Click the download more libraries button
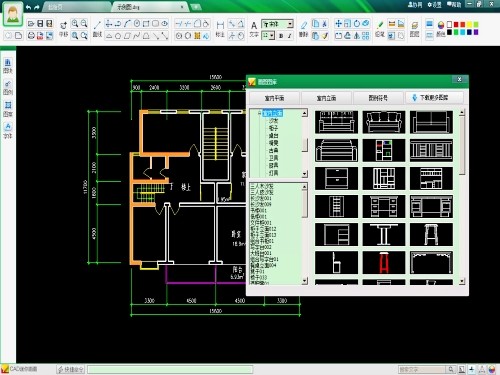 click(434, 98)
